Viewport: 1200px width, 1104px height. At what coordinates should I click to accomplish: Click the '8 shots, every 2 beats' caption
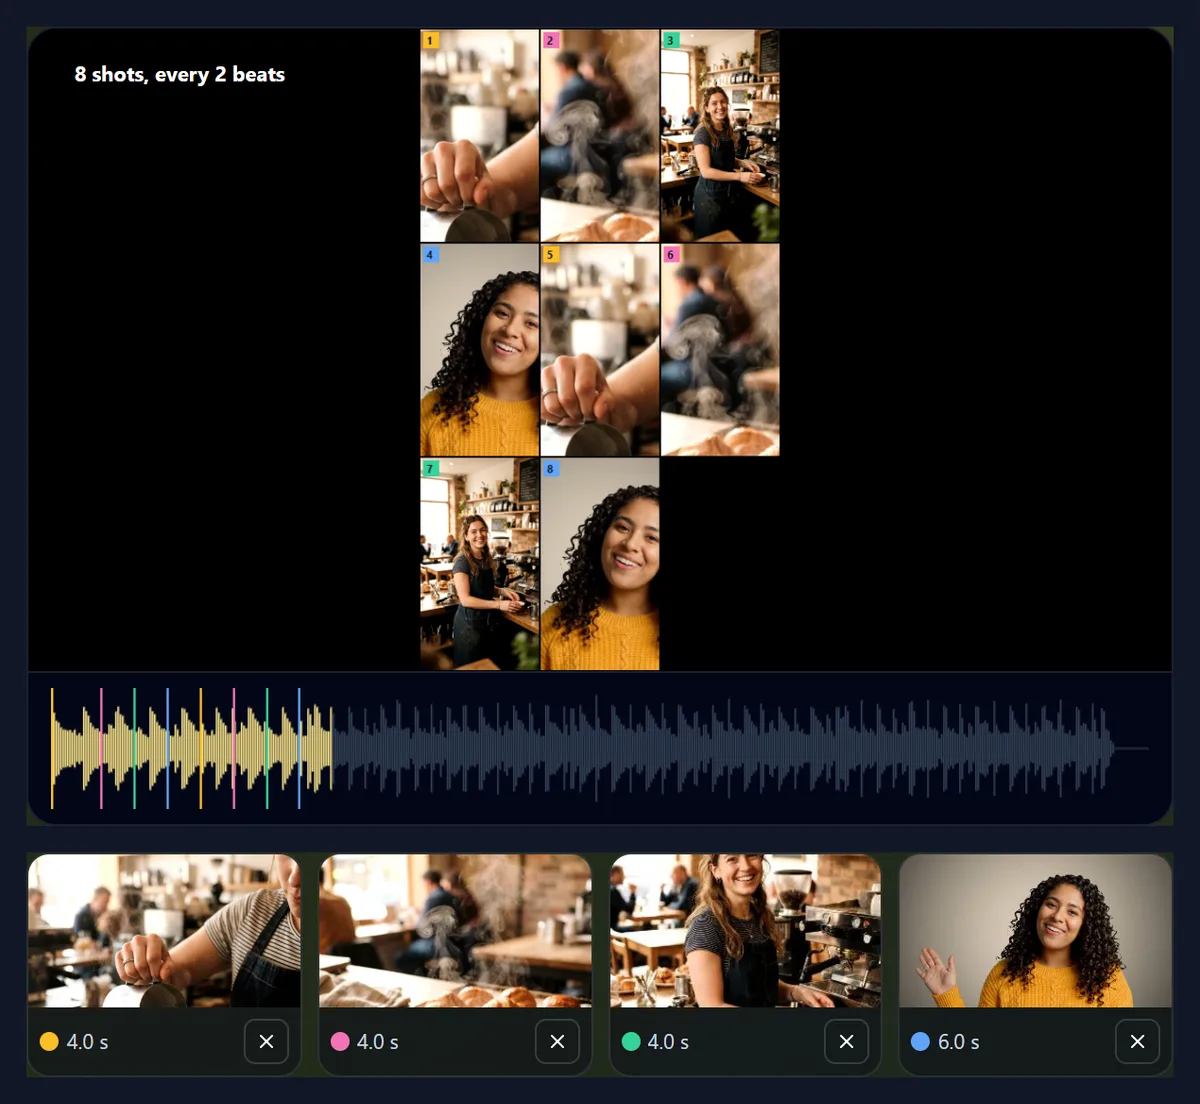tap(180, 75)
